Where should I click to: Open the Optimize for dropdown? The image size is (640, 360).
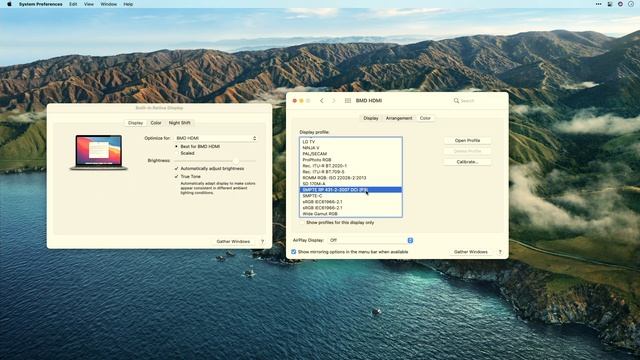click(x=216, y=138)
